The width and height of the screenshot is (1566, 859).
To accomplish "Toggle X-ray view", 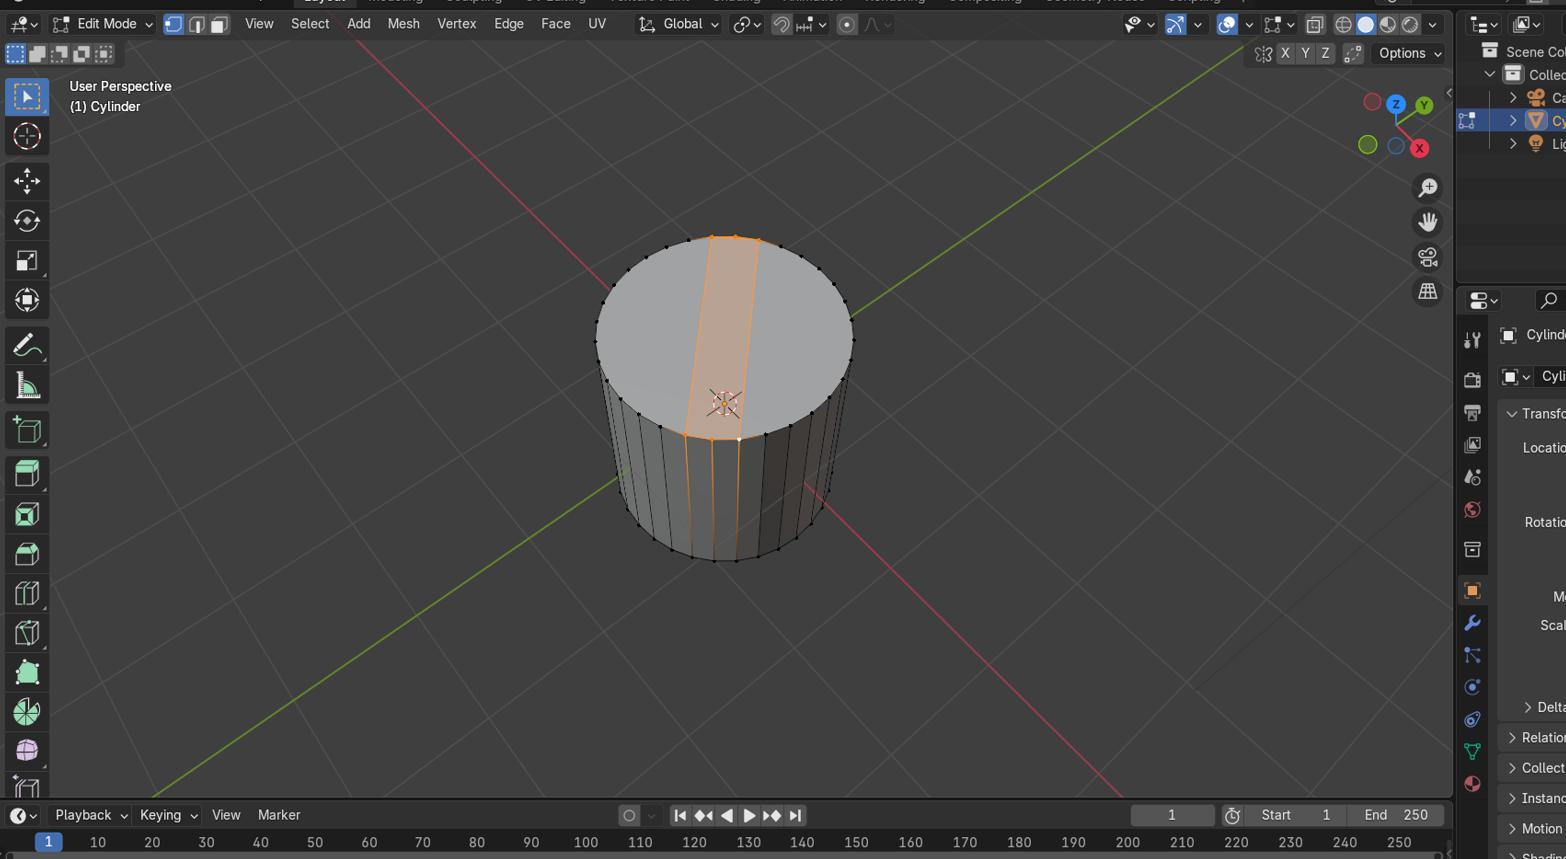I will [1314, 24].
